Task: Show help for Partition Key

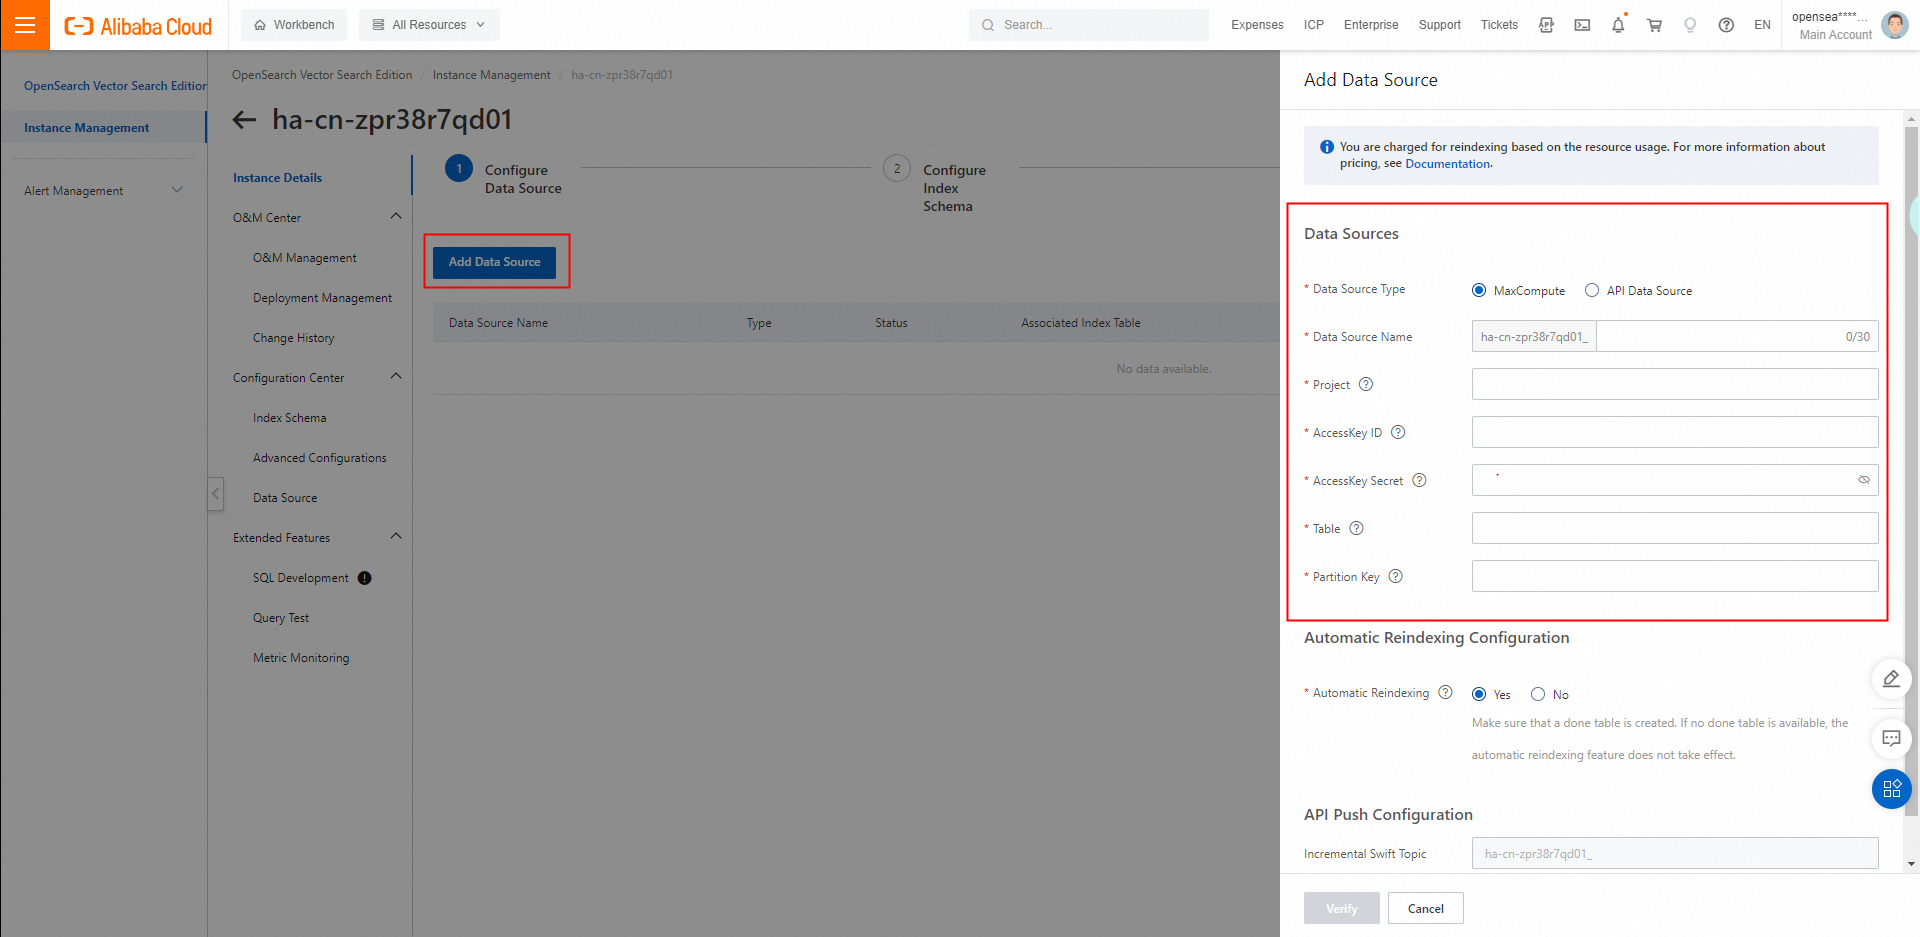Action: click(1396, 577)
